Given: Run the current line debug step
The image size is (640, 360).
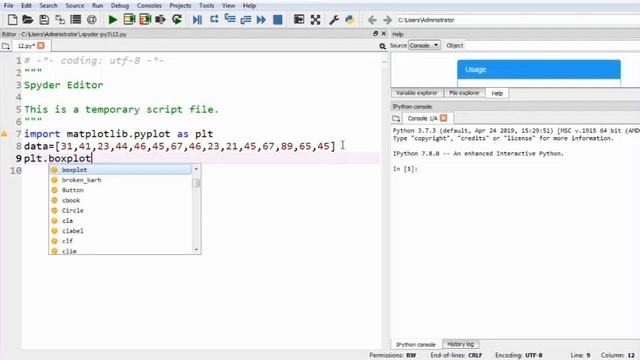Looking at the screenshot, I should point(214,20).
